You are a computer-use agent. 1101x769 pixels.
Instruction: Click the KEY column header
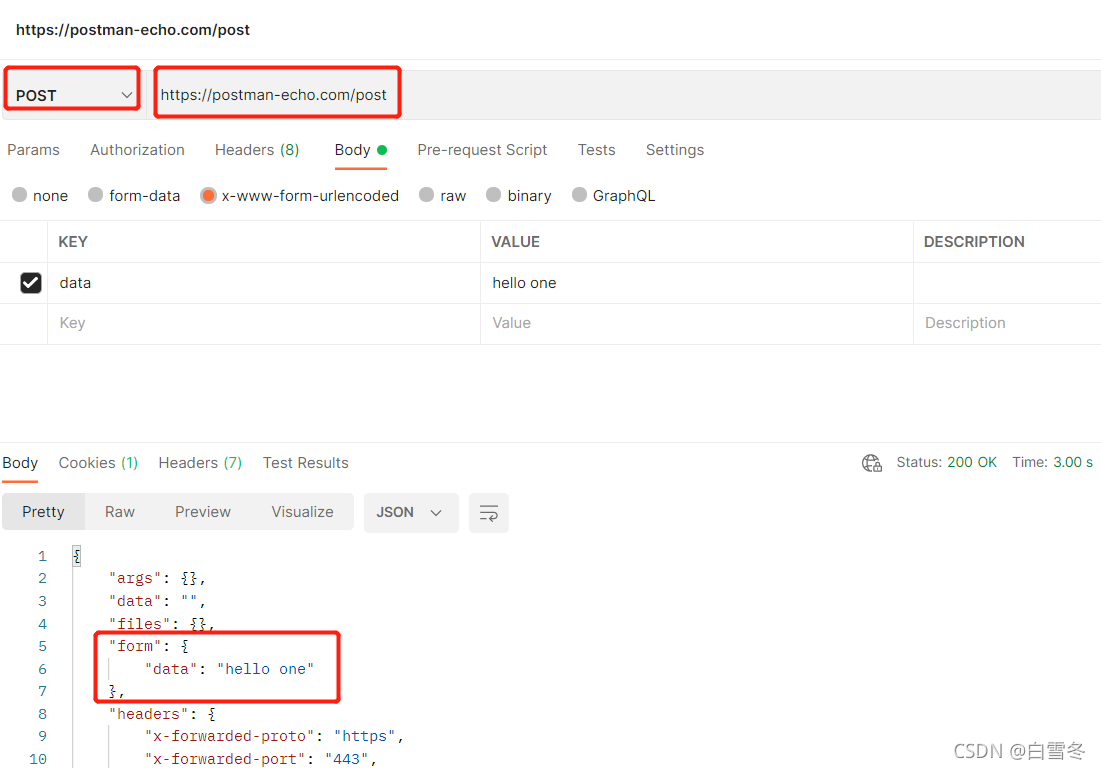coord(73,242)
